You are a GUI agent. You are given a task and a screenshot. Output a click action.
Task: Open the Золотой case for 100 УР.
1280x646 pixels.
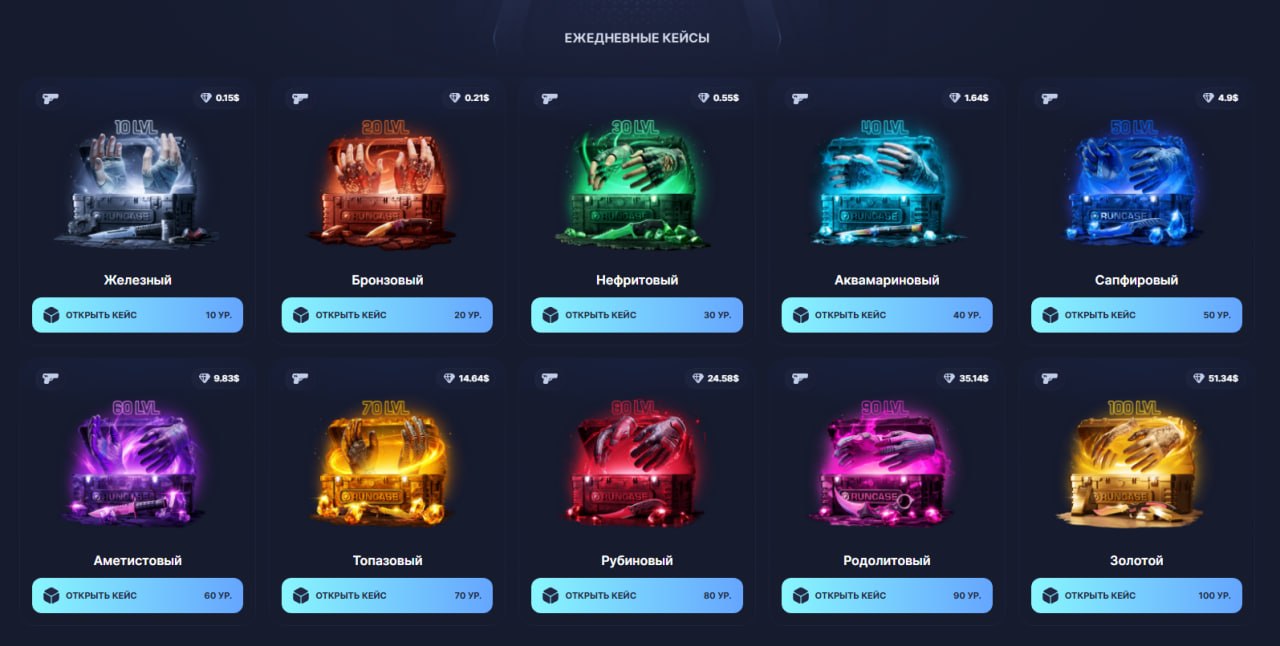1136,595
